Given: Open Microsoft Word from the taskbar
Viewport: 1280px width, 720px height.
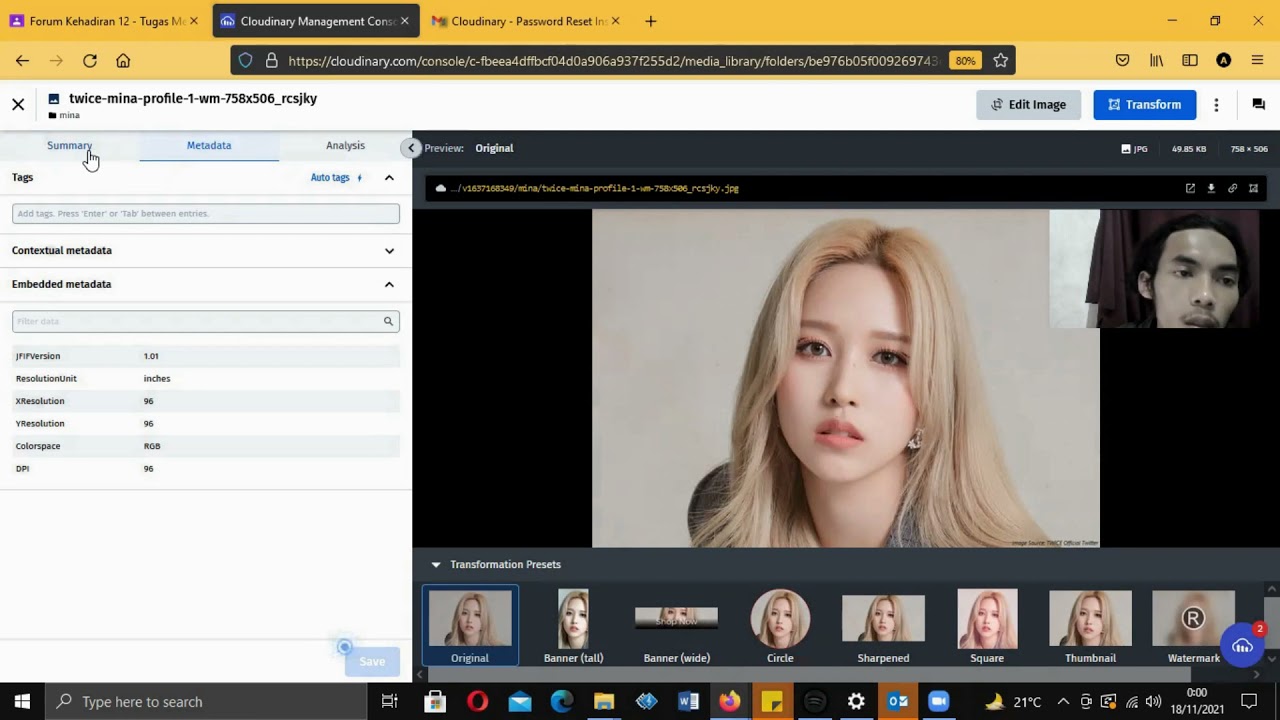Looking at the screenshot, I should [688, 701].
